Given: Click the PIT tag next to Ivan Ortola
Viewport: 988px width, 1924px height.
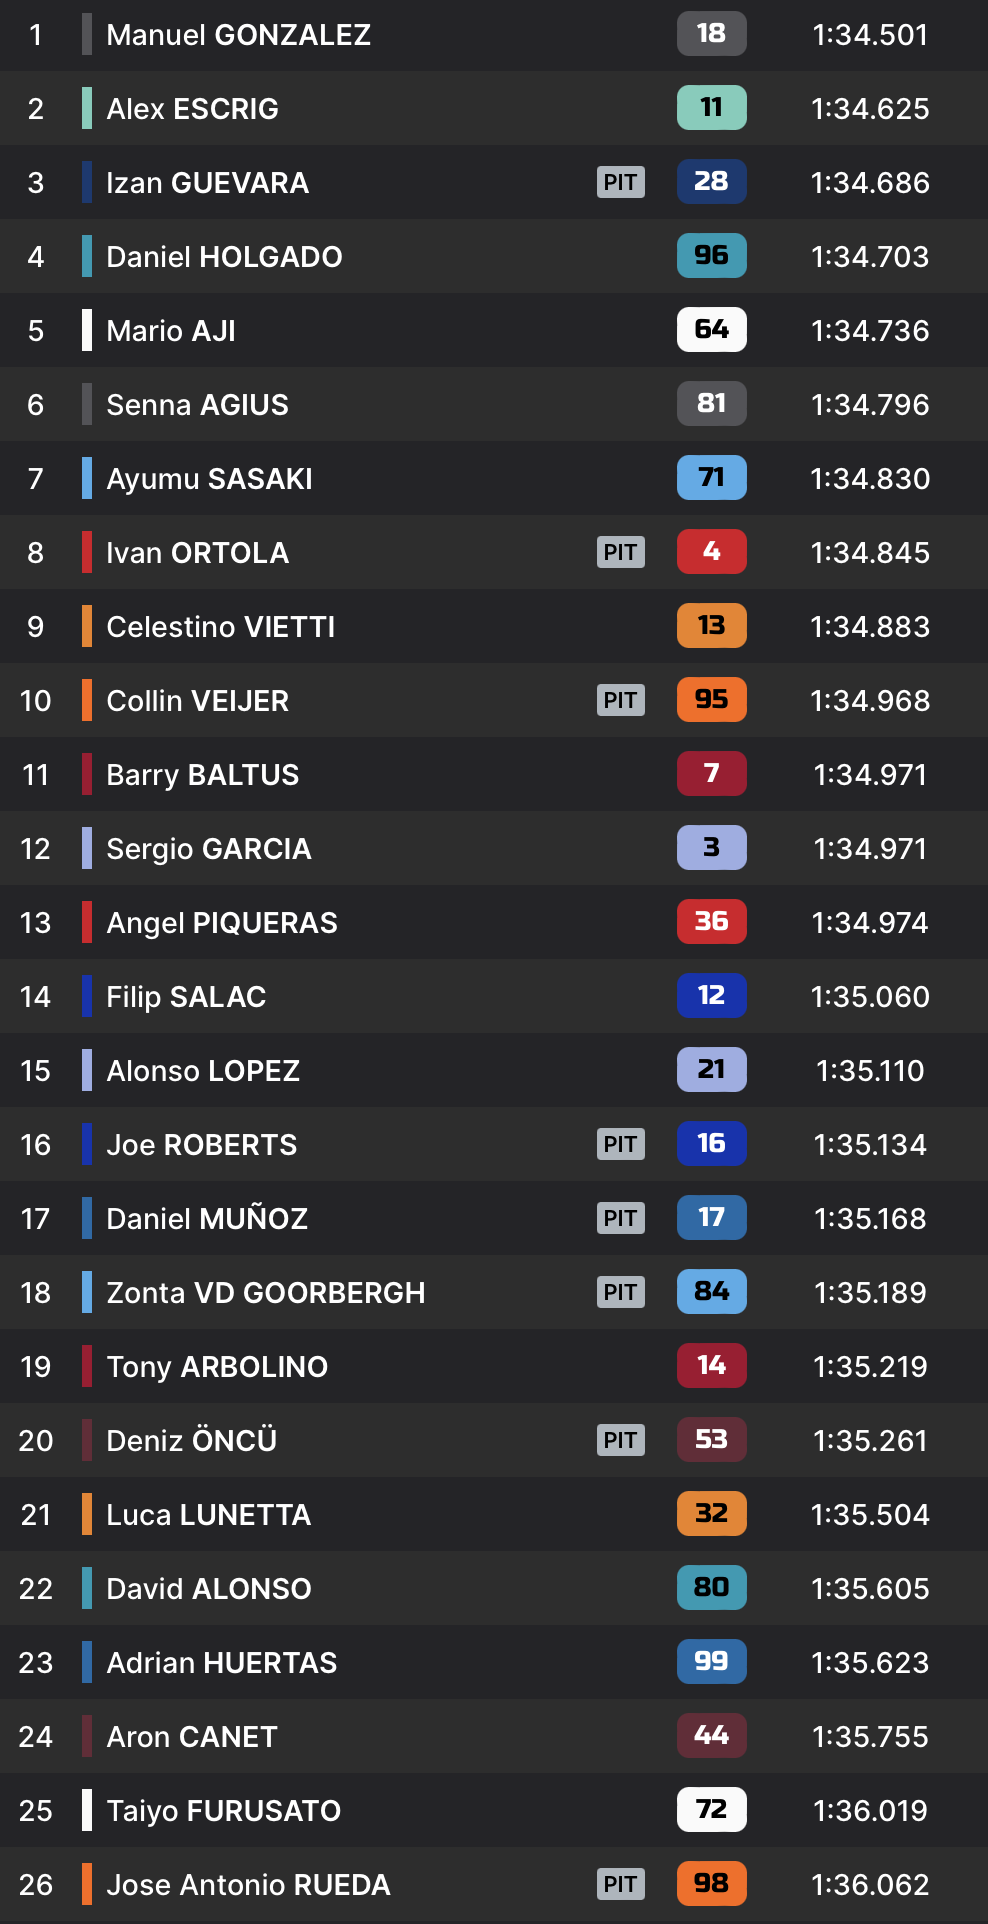Looking at the screenshot, I should [620, 552].
